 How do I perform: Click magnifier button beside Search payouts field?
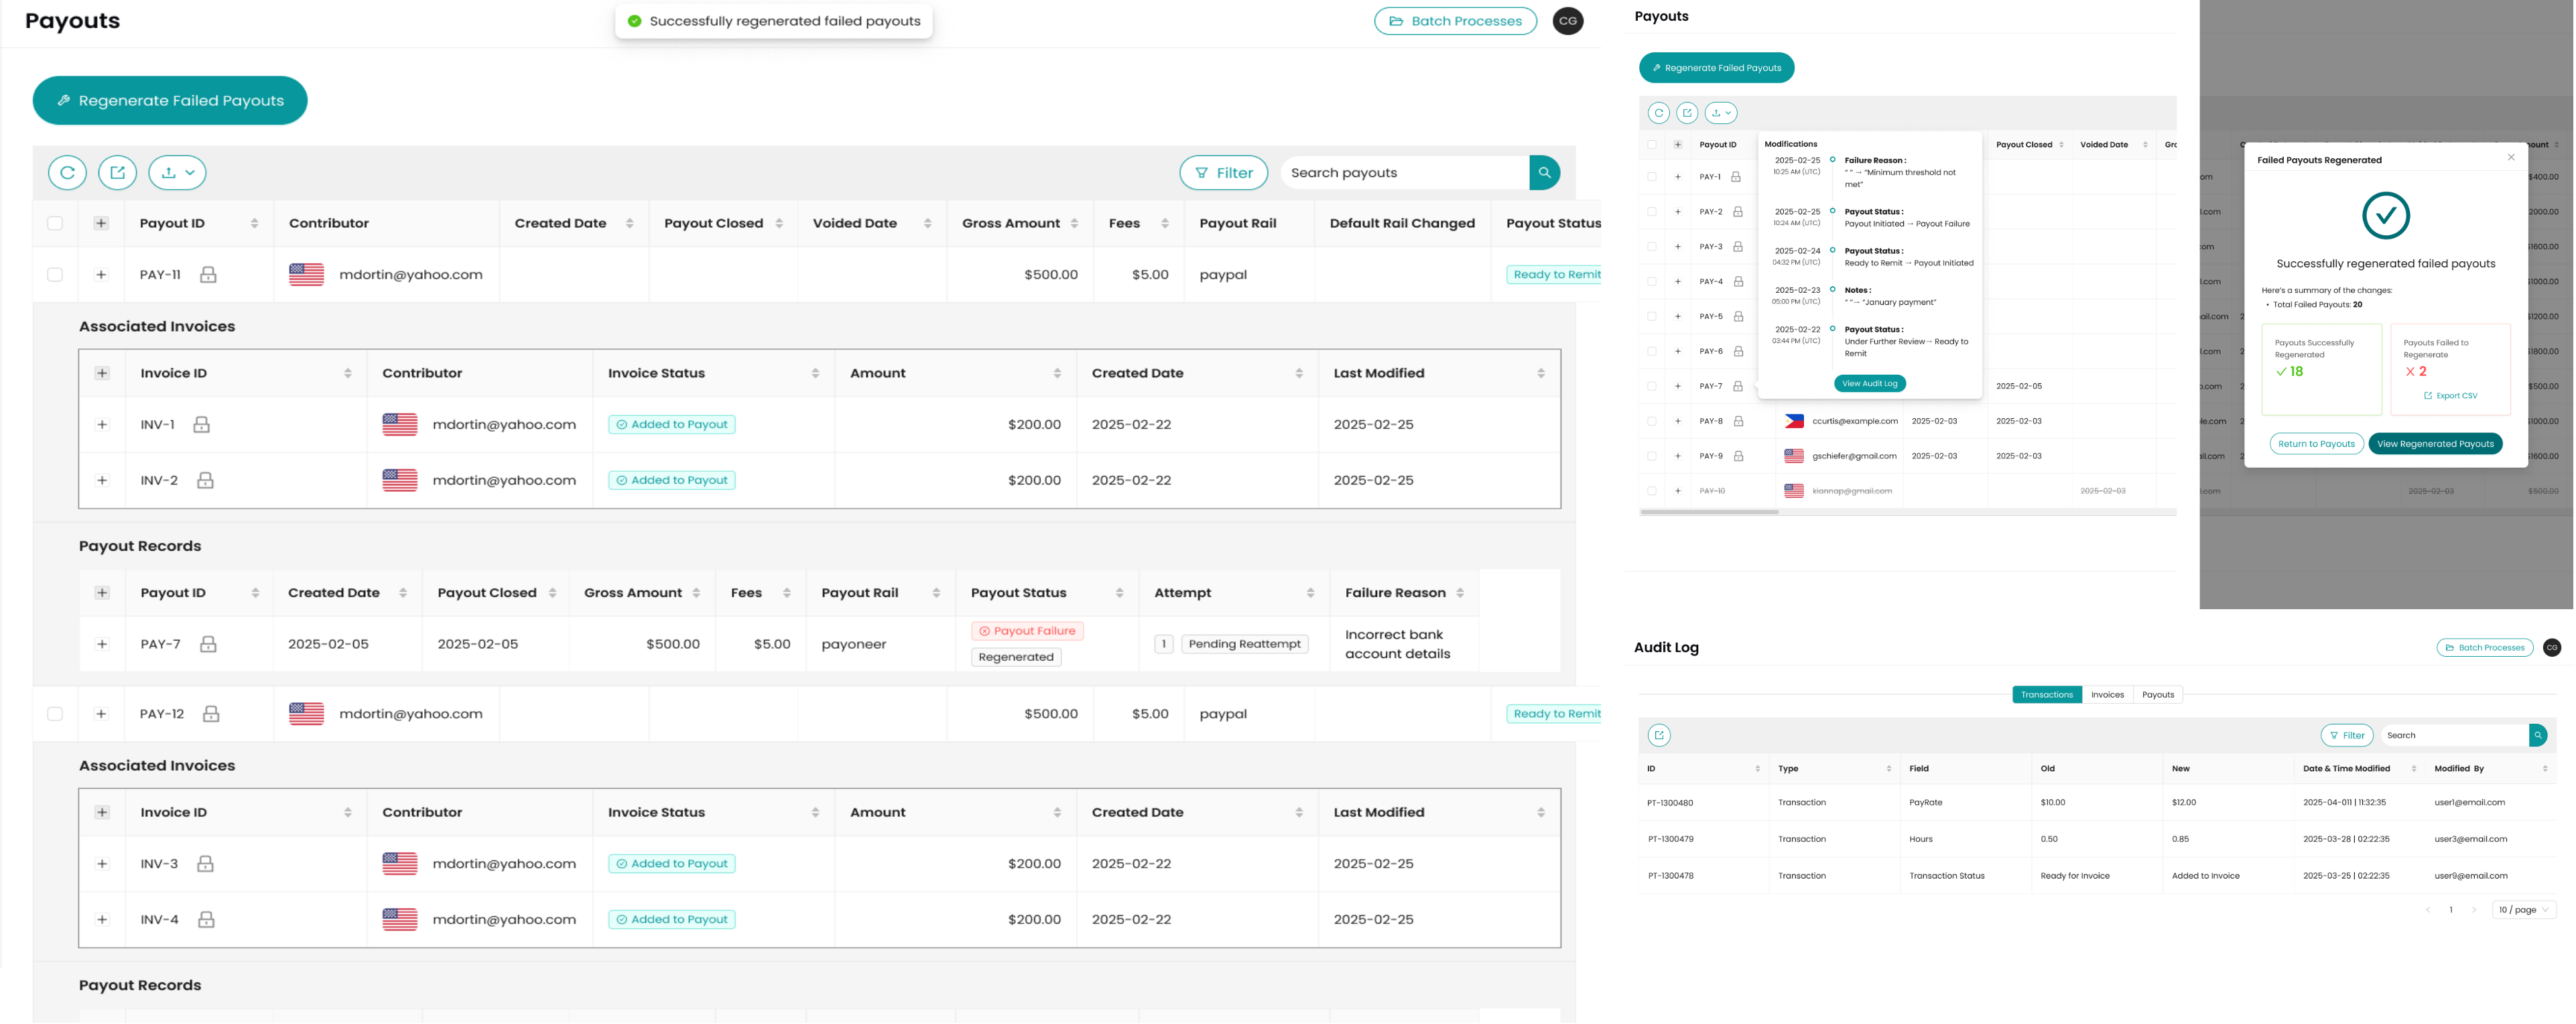pos(1544,173)
